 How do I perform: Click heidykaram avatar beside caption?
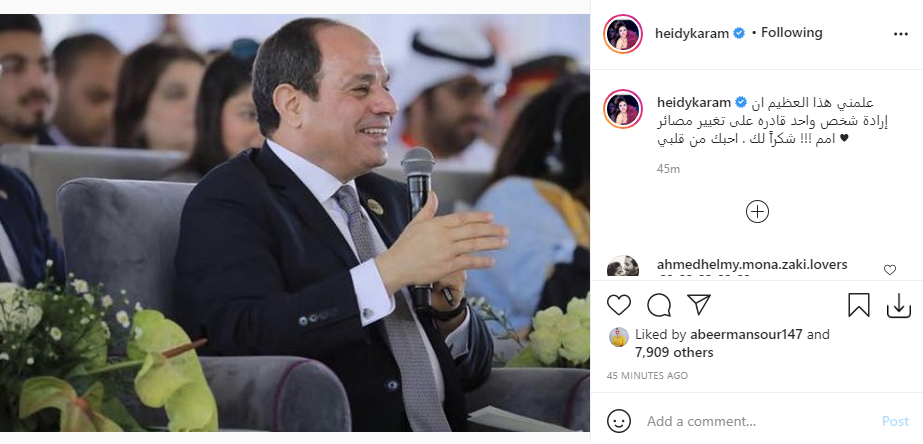point(623,109)
